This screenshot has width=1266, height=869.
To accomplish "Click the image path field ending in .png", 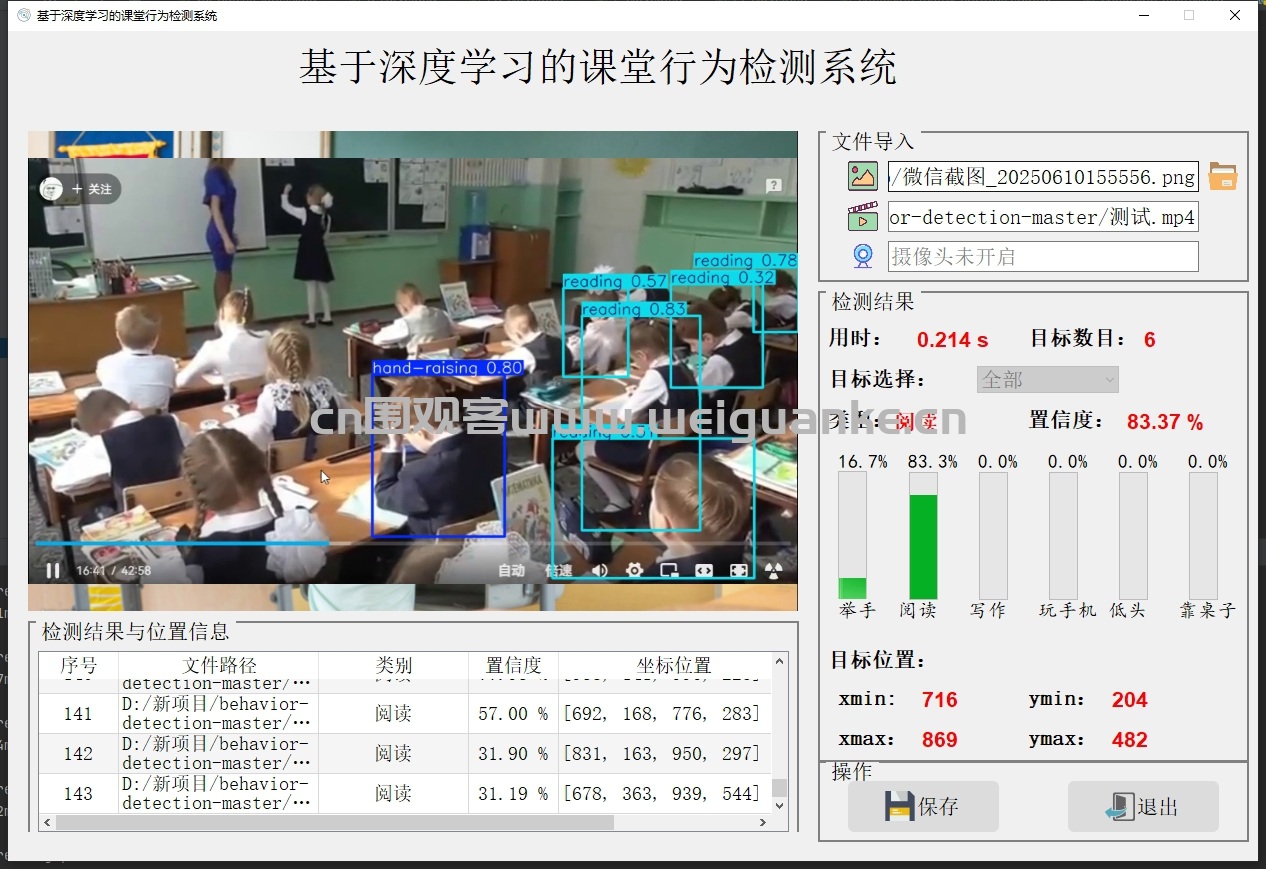I will 1043,177.
